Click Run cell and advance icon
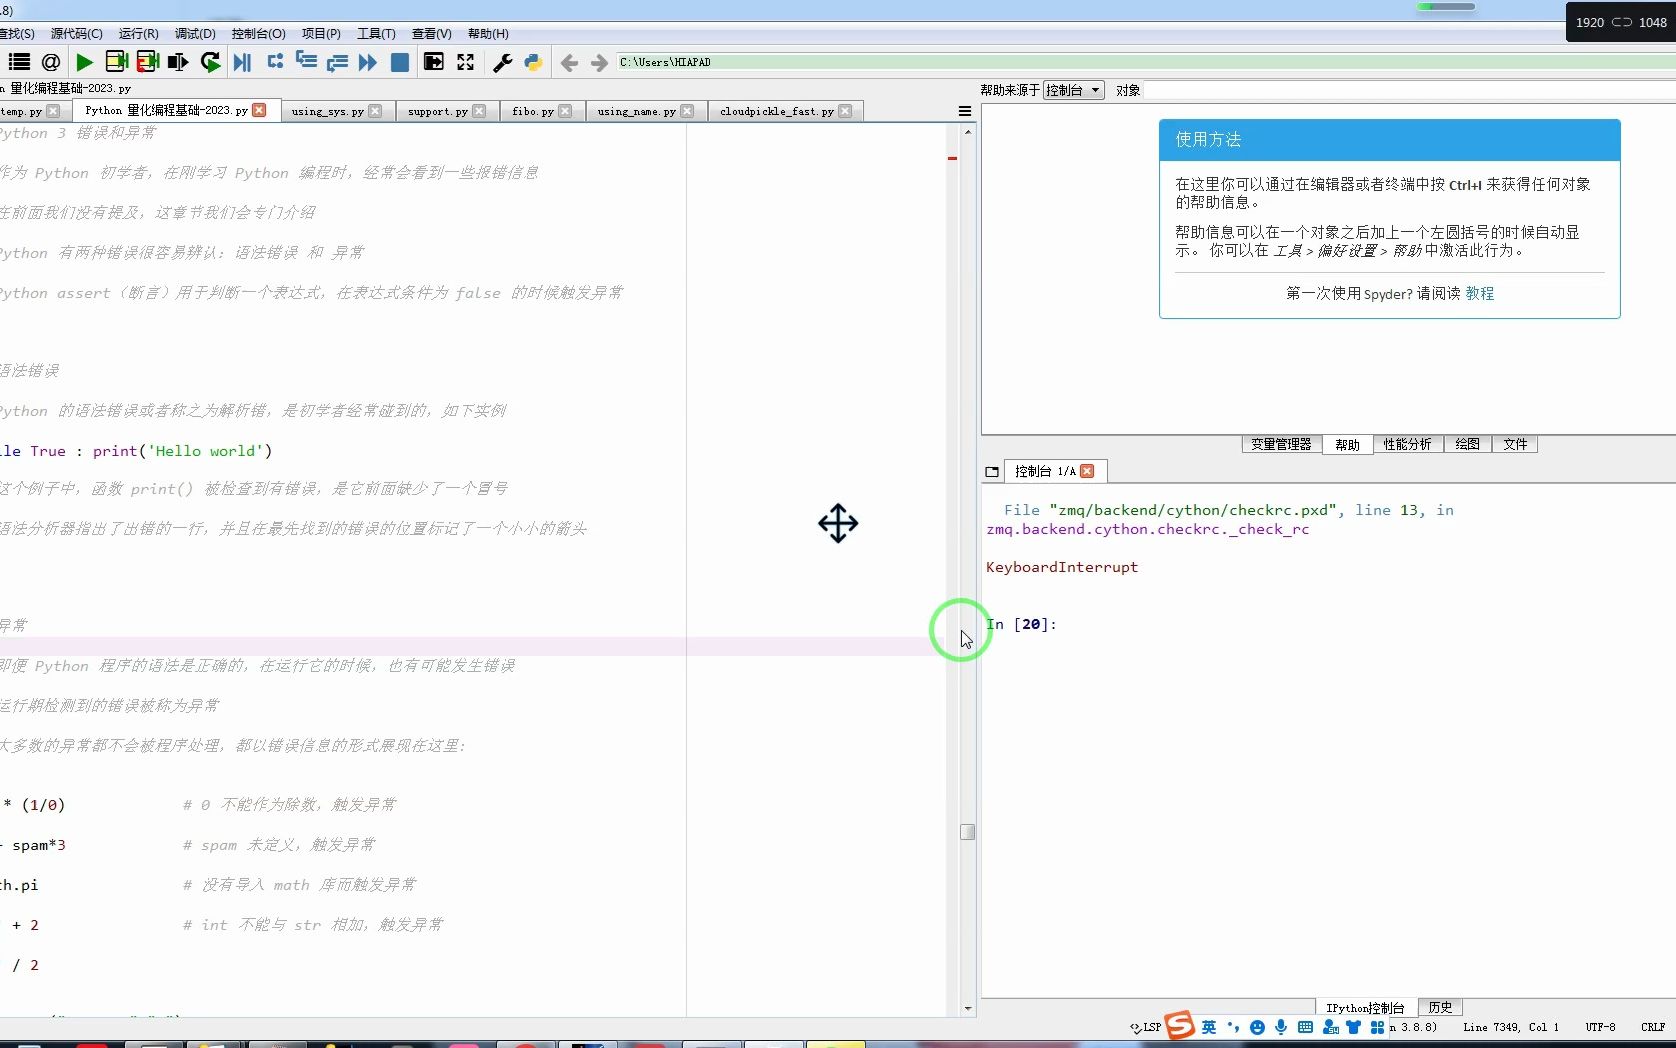 click(x=147, y=62)
